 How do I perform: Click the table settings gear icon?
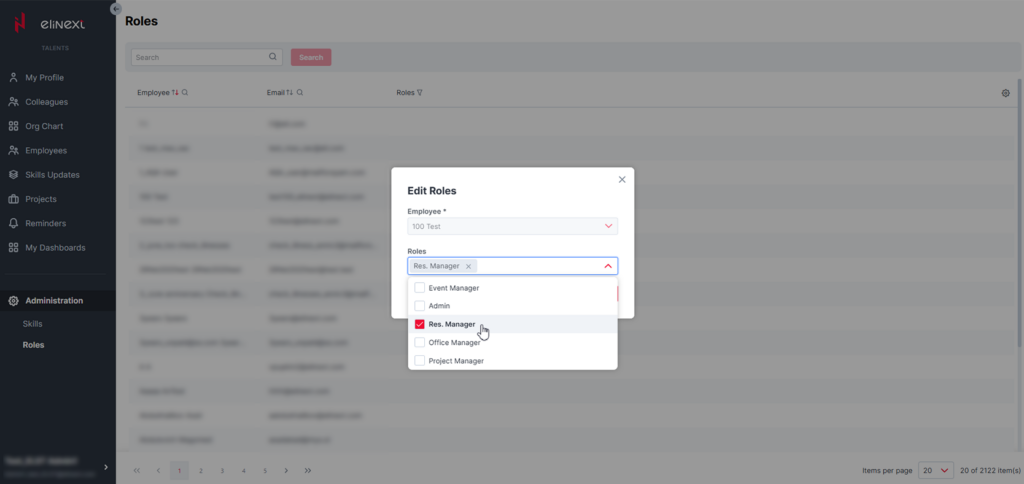[x=1005, y=93]
